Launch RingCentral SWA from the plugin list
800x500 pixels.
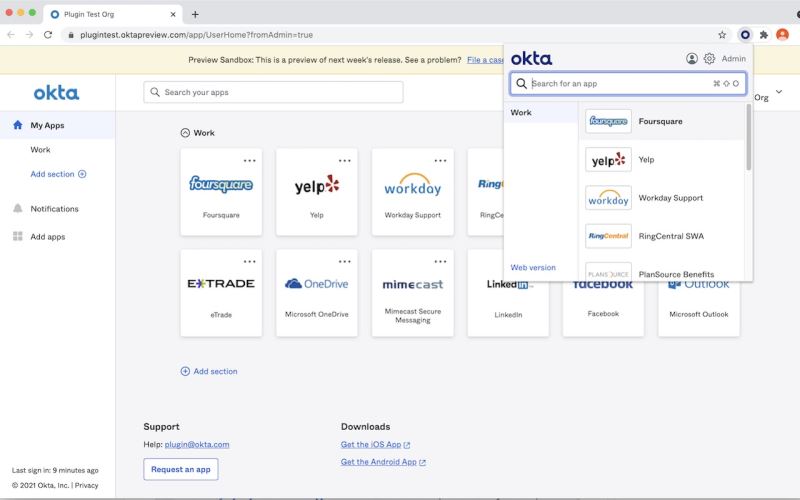coord(662,236)
